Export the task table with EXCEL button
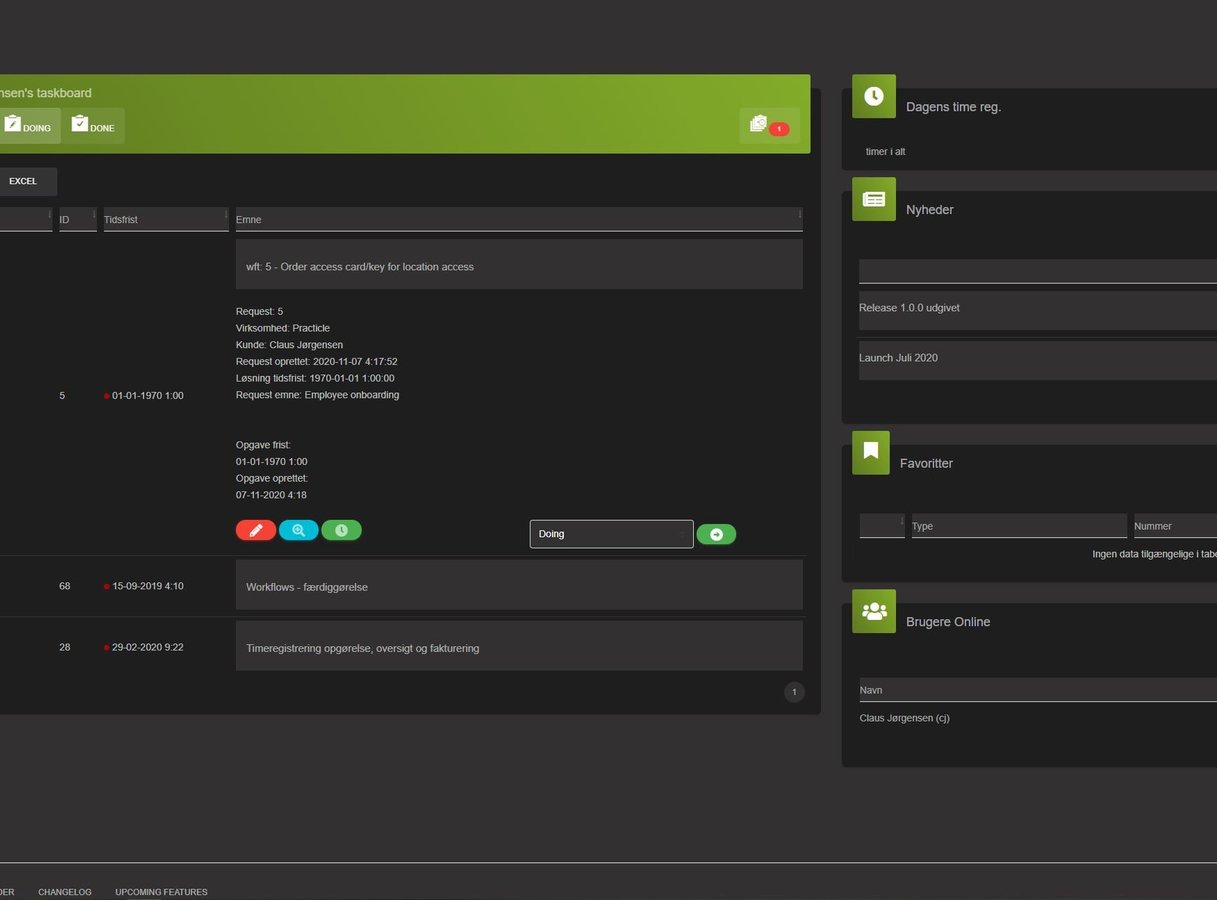The width and height of the screenshot is (1217, 900). point(23,181)
